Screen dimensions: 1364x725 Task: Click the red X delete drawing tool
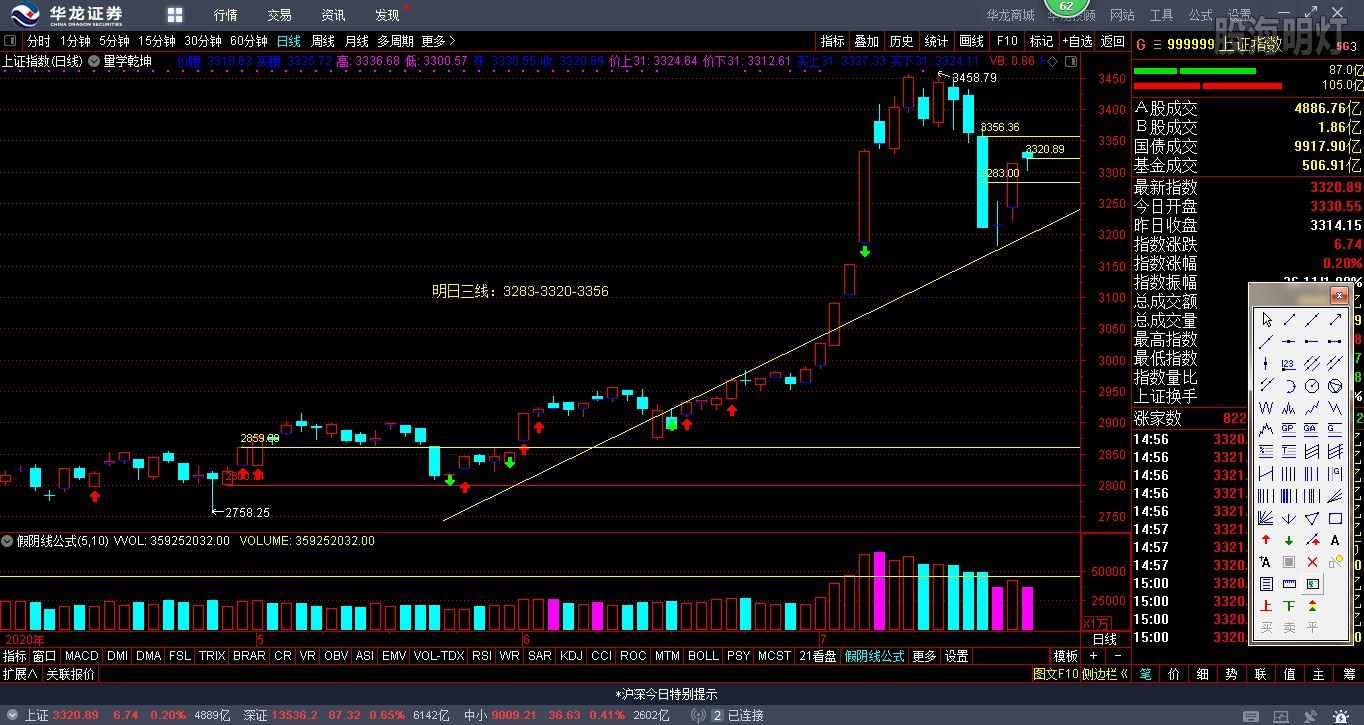coord(1312,562)
